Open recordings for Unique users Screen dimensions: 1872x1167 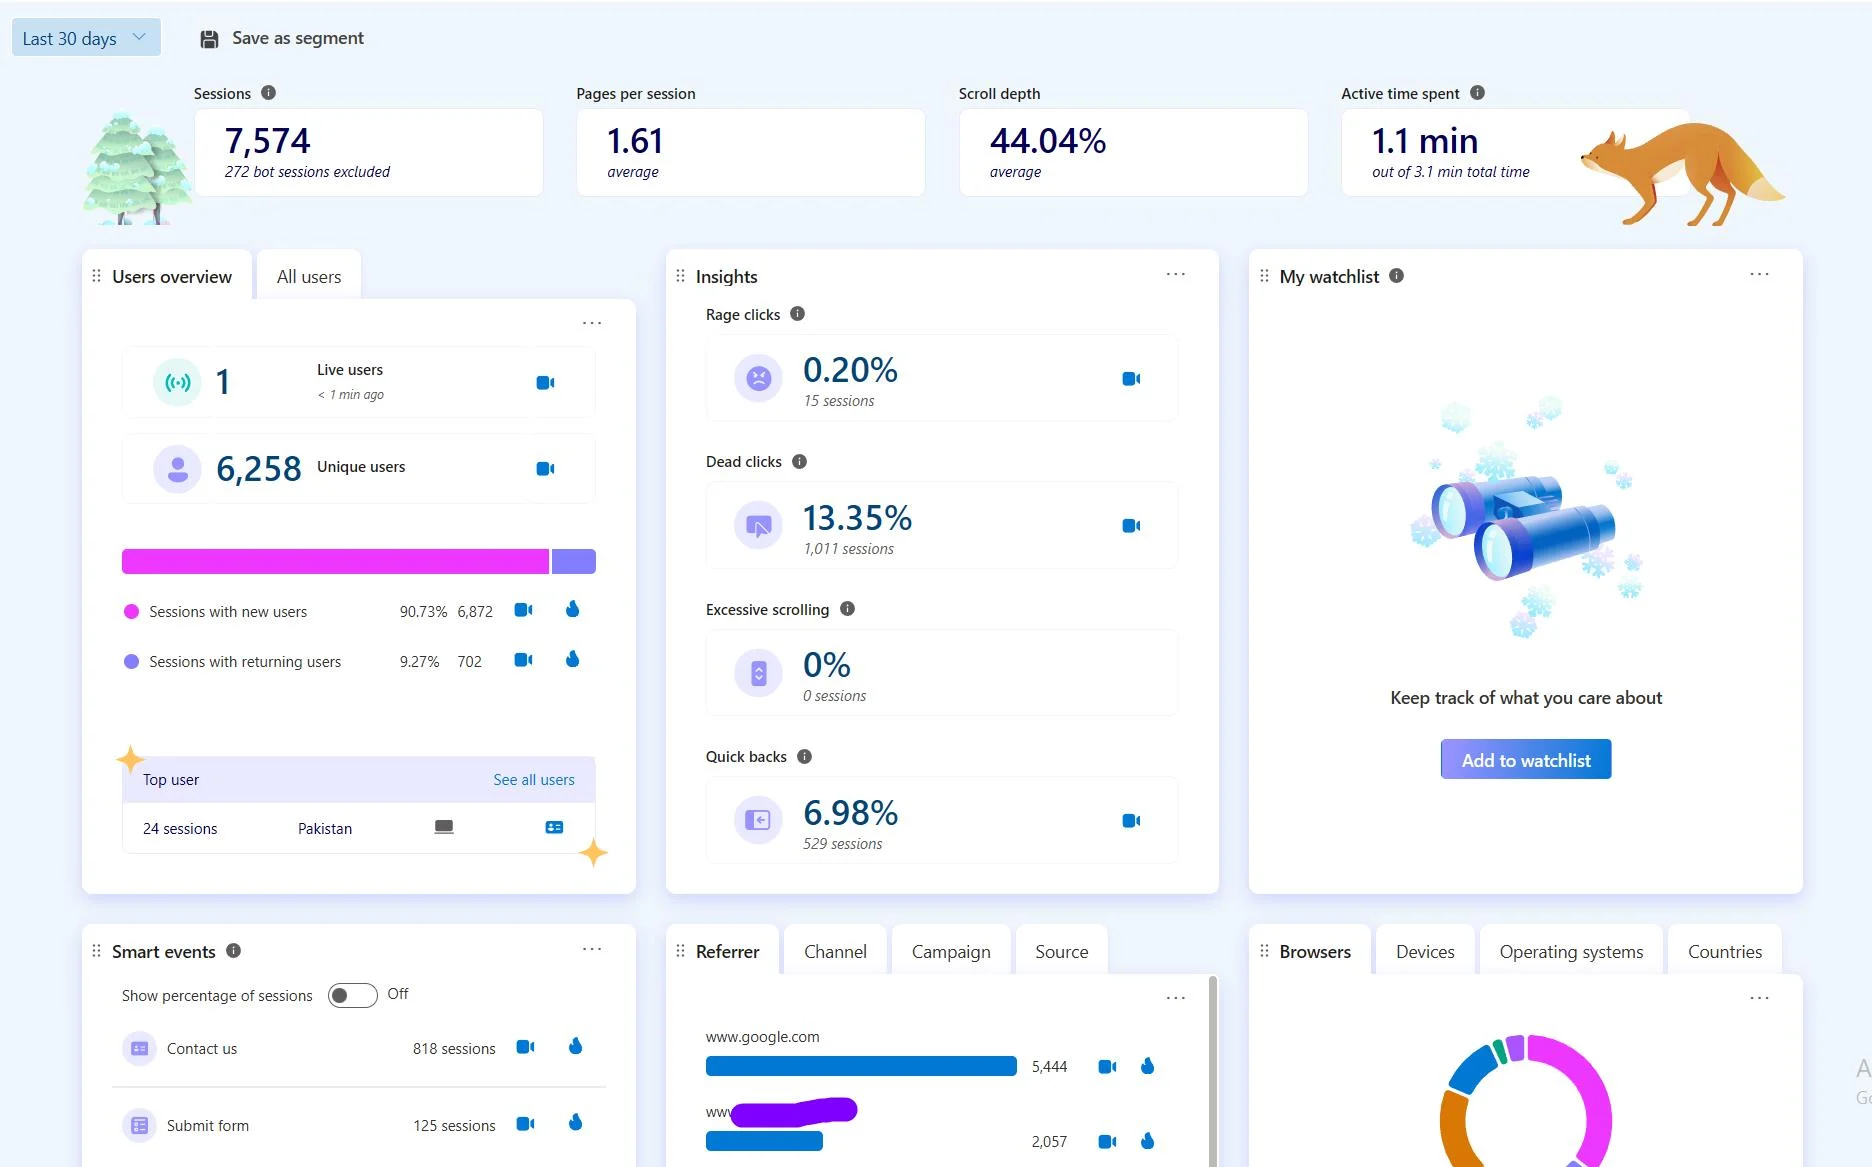click(x=545, y=469)
